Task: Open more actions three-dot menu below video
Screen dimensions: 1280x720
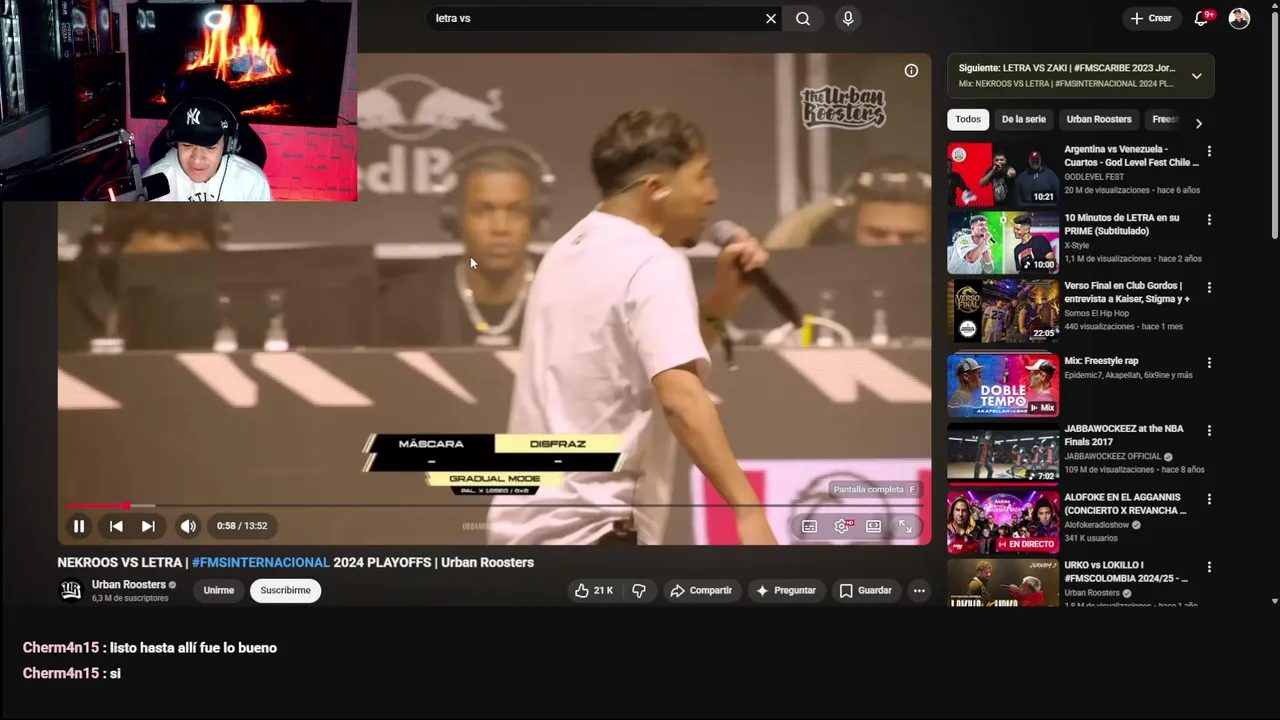Action: [919, 591]
